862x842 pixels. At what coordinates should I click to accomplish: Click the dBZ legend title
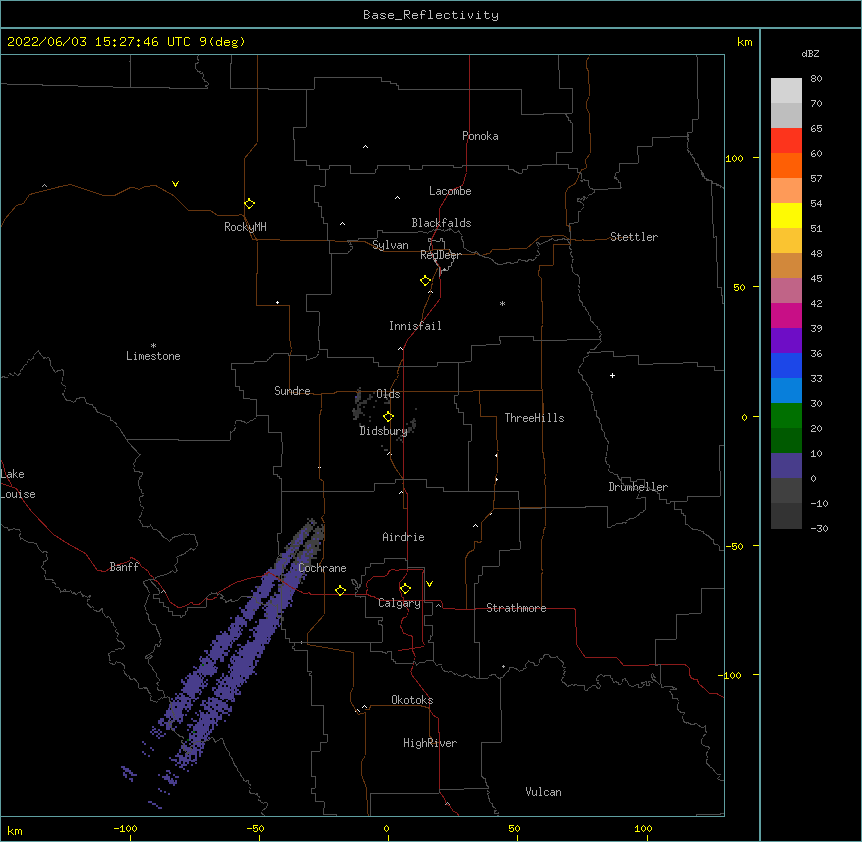810,53
